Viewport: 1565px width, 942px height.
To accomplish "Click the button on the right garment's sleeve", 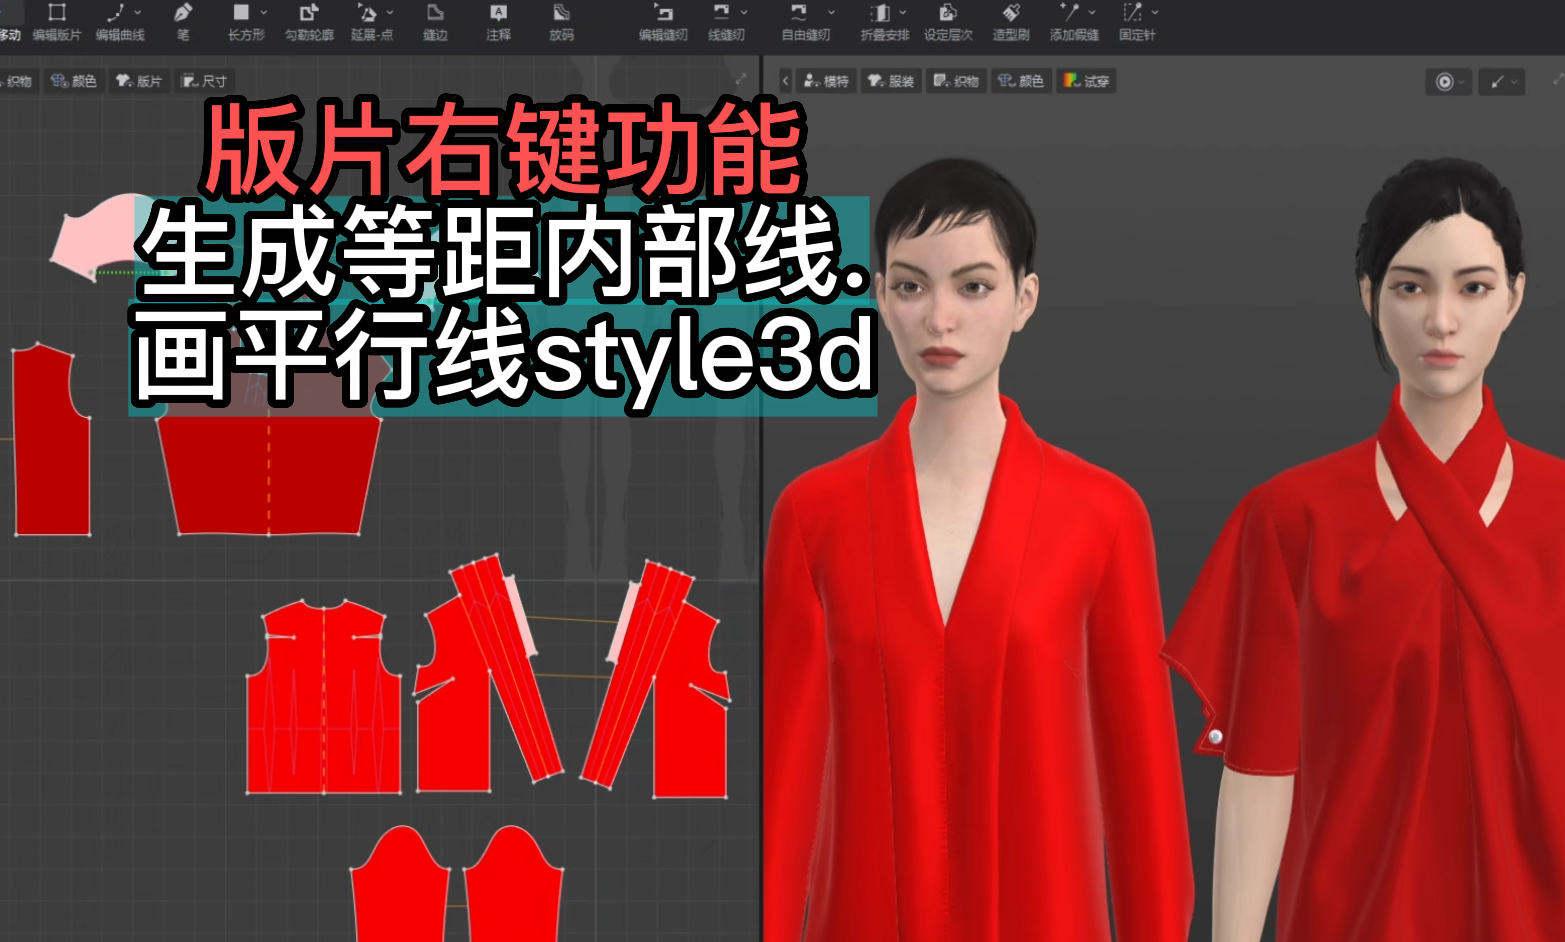I will [1215, 736].
